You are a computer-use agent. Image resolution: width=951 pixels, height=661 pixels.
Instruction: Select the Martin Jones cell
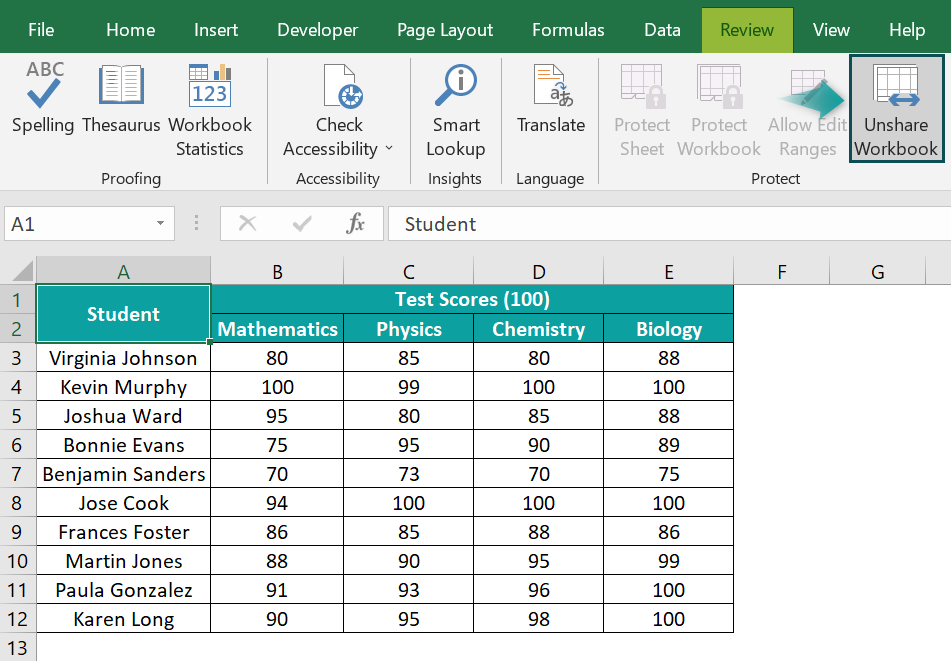tap(123, 561)
